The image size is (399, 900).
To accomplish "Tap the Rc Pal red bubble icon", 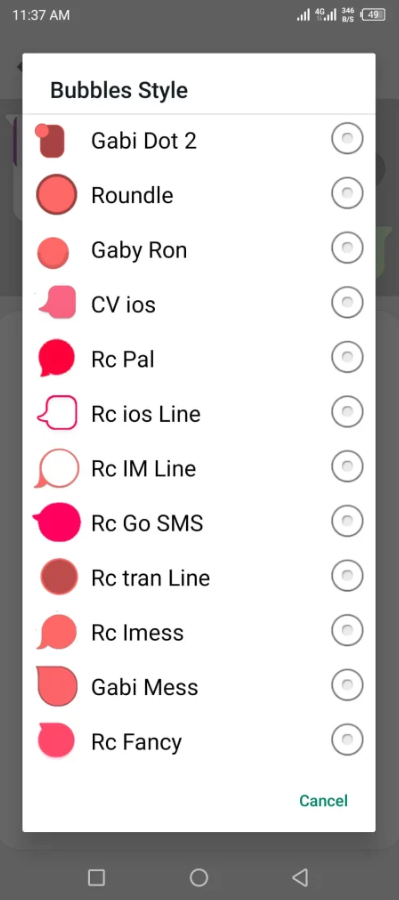I will pos(56,358).
